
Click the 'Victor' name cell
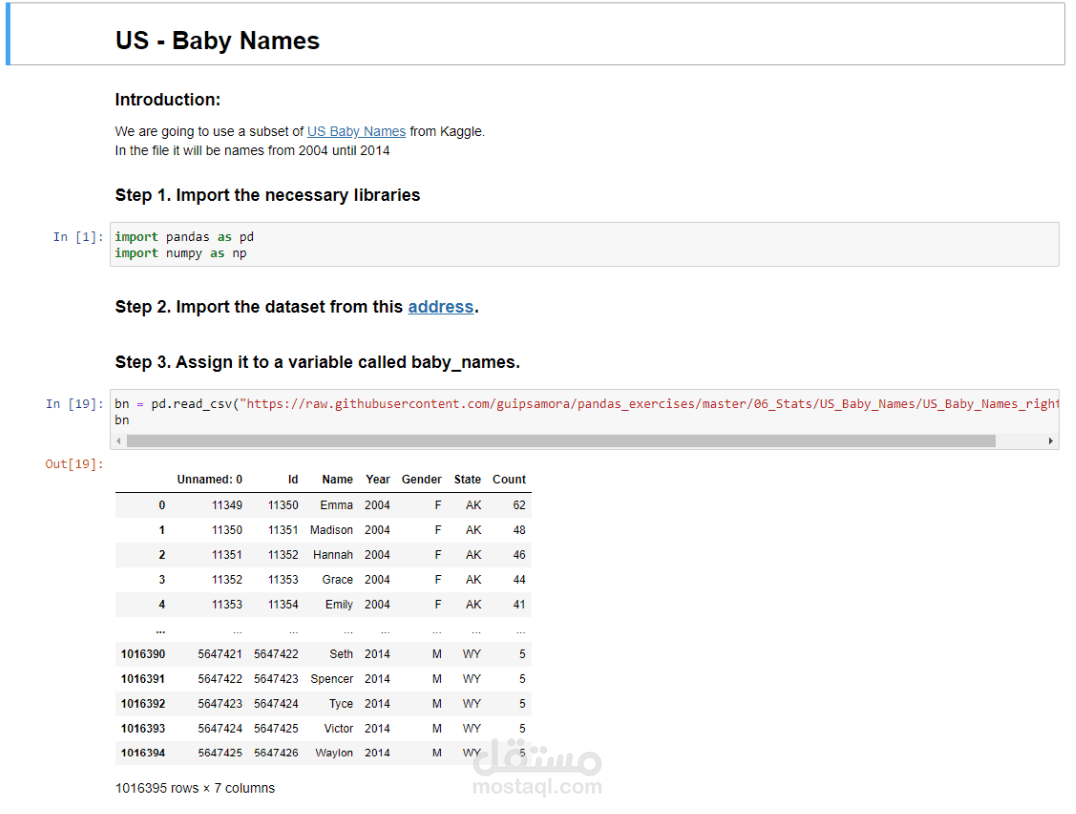pyautogui.click(x=338, y=728)
